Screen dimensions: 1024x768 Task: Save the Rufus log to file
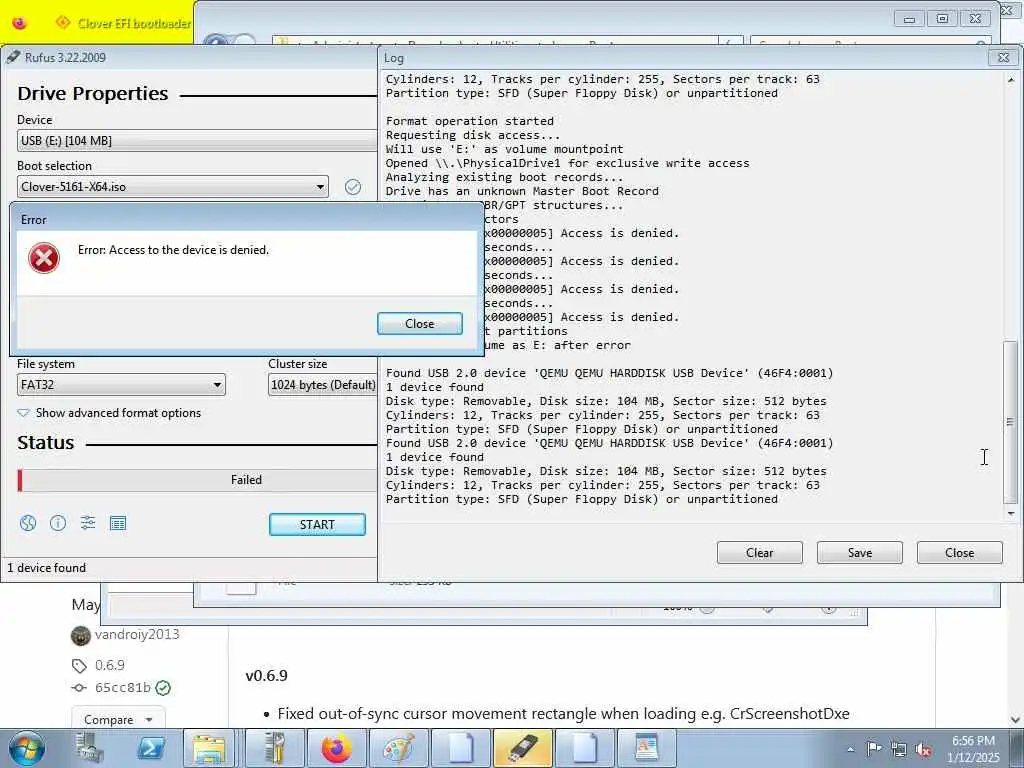click(x=859, y=552)
